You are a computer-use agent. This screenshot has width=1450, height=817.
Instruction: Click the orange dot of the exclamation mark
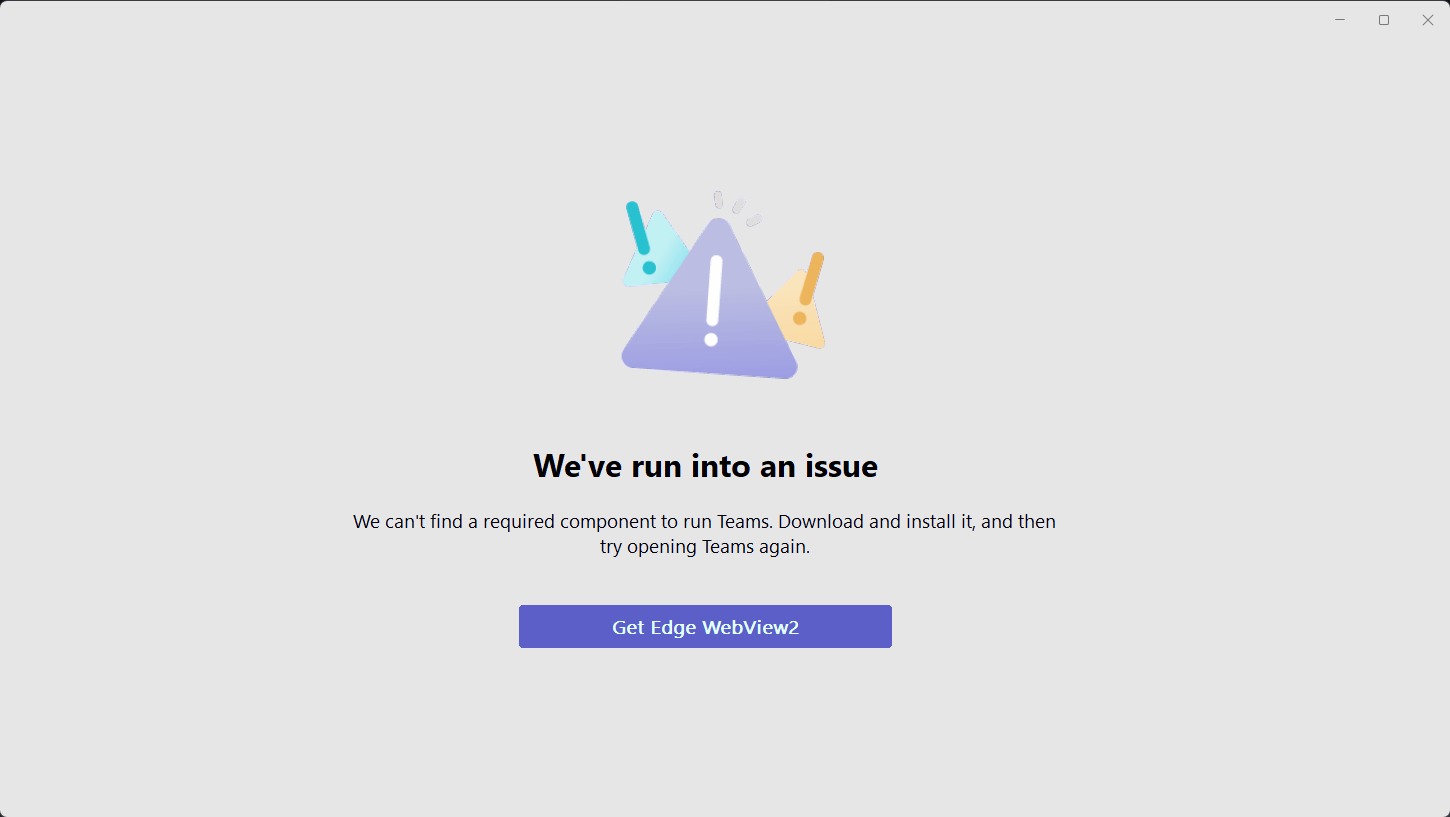800,318
